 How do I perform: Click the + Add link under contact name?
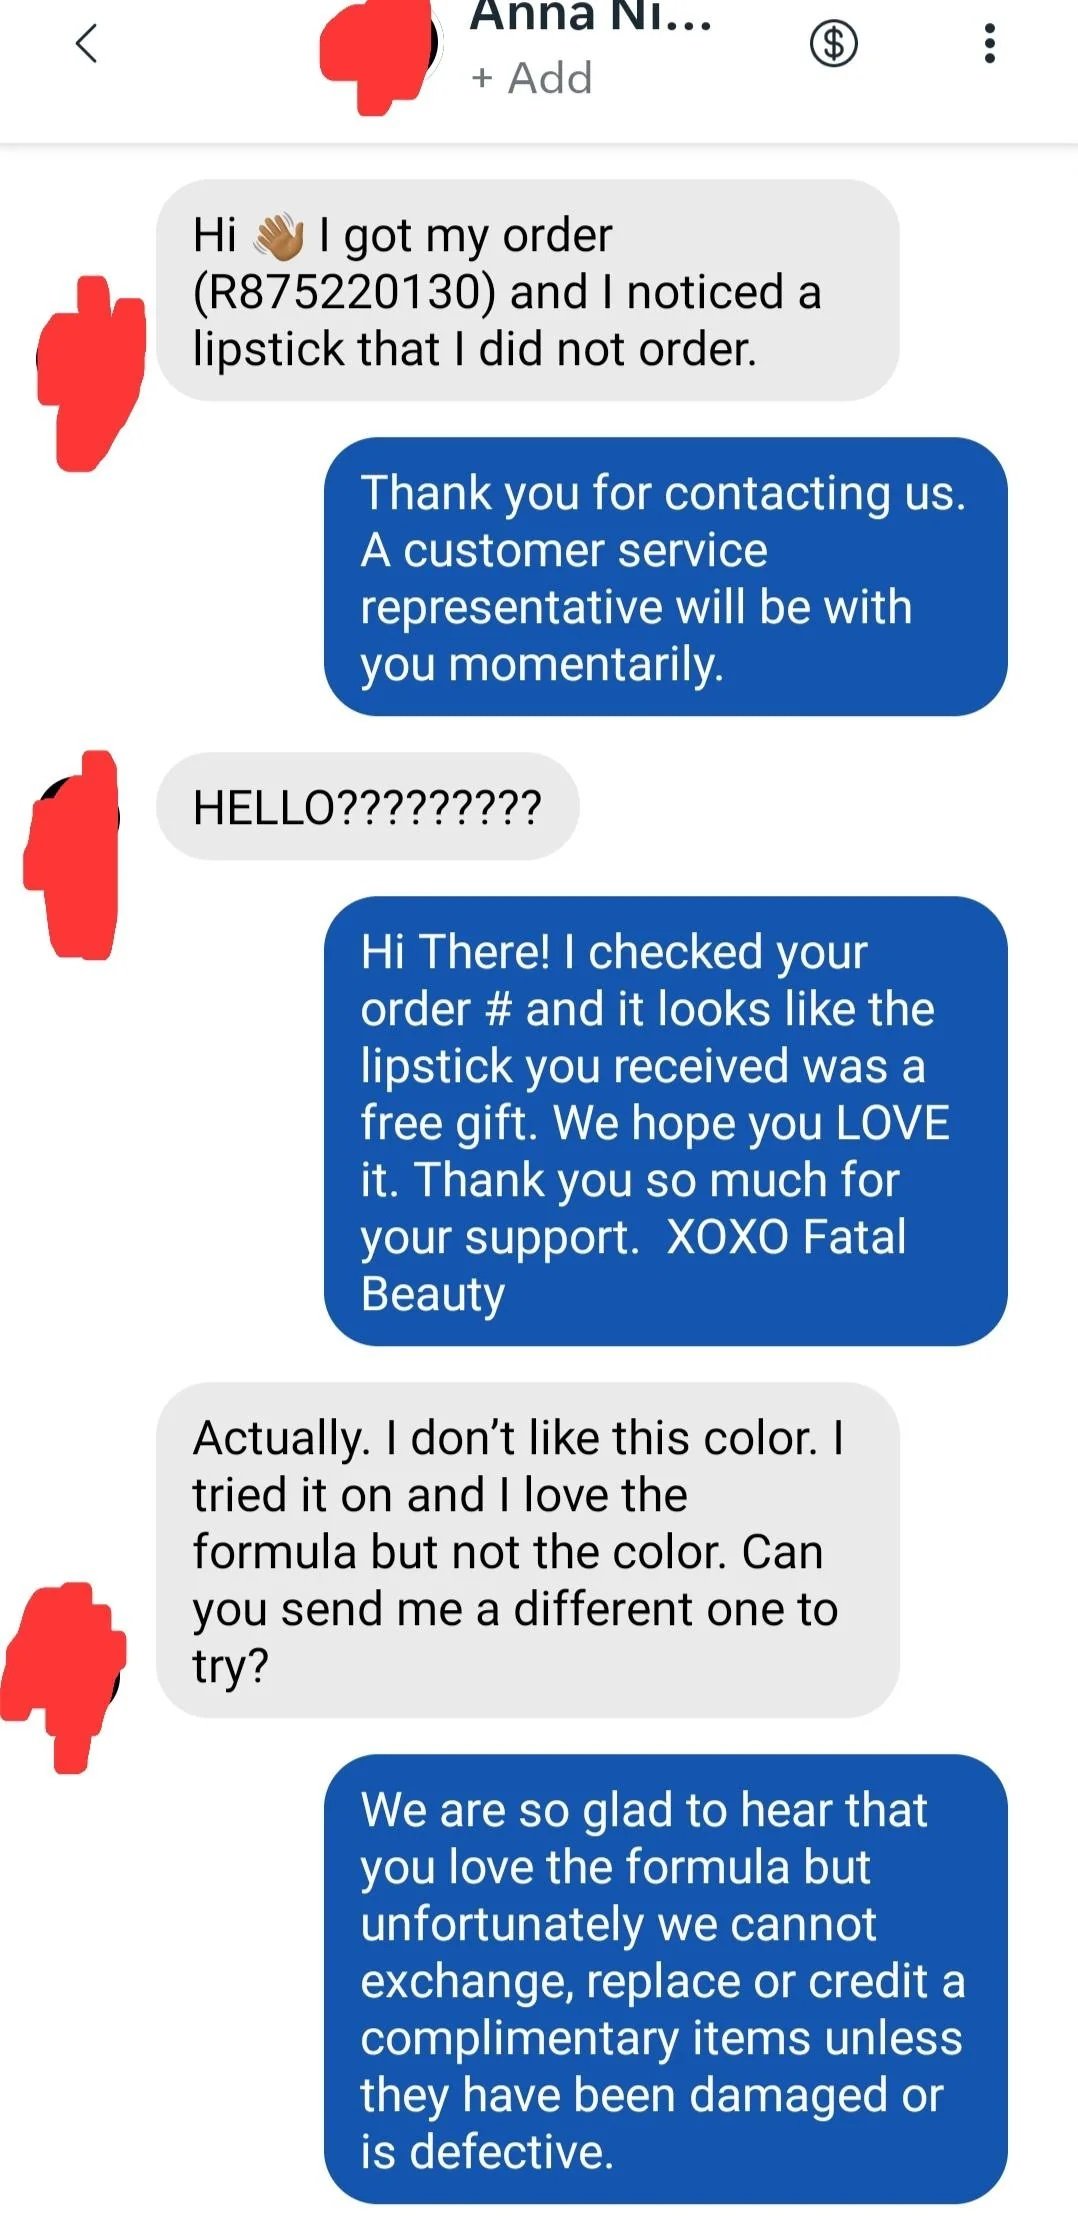point(531,78)
